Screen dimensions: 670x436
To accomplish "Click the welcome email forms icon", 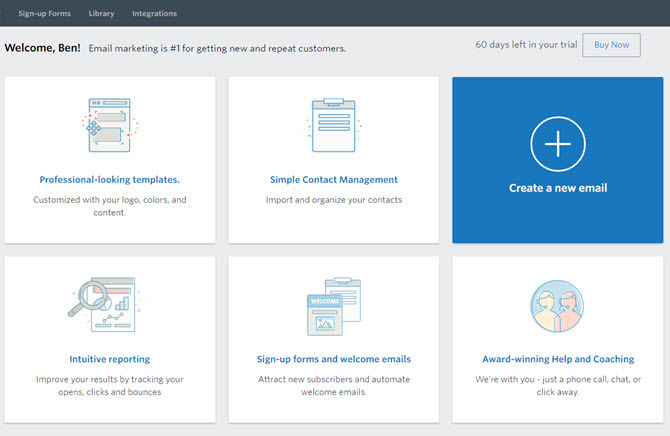I will click(334, 306).
